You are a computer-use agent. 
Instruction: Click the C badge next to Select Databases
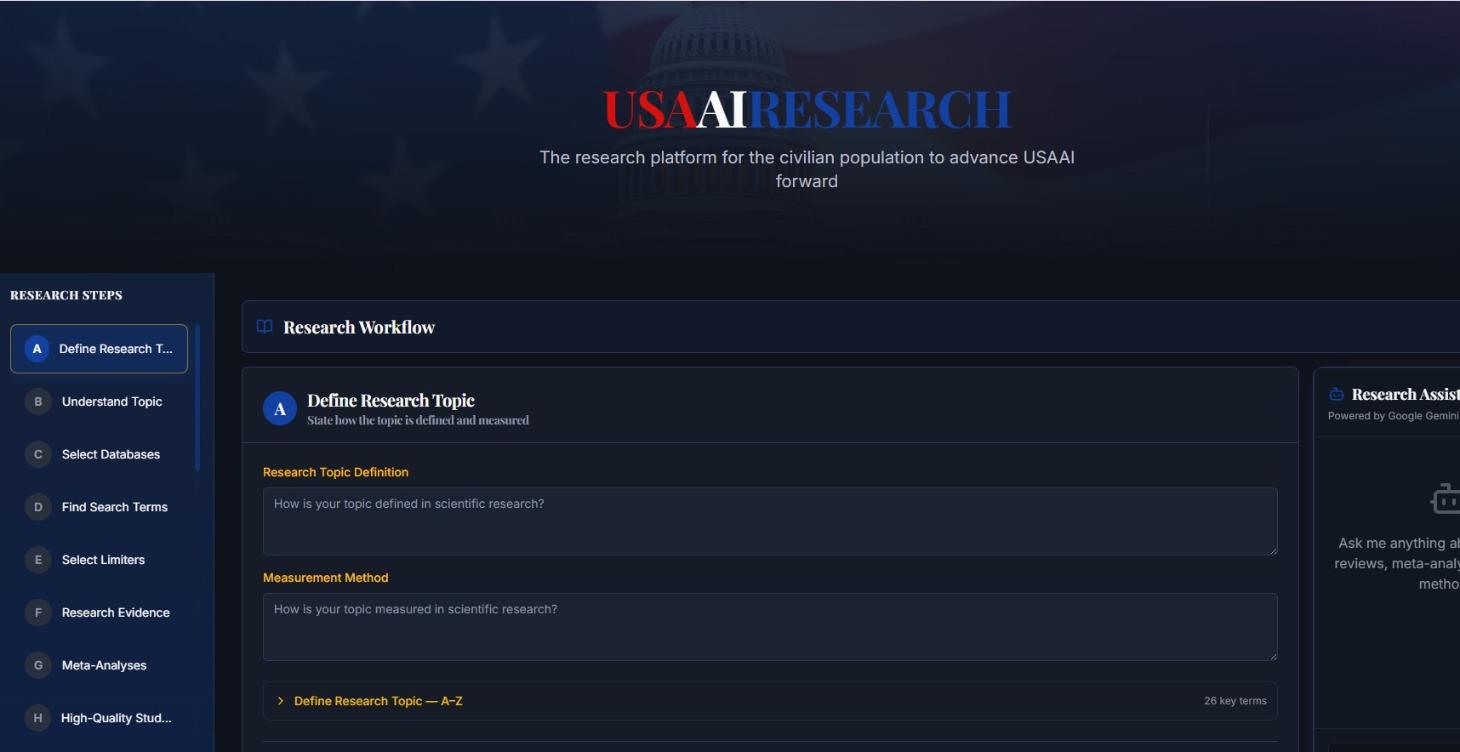(37, 454)
